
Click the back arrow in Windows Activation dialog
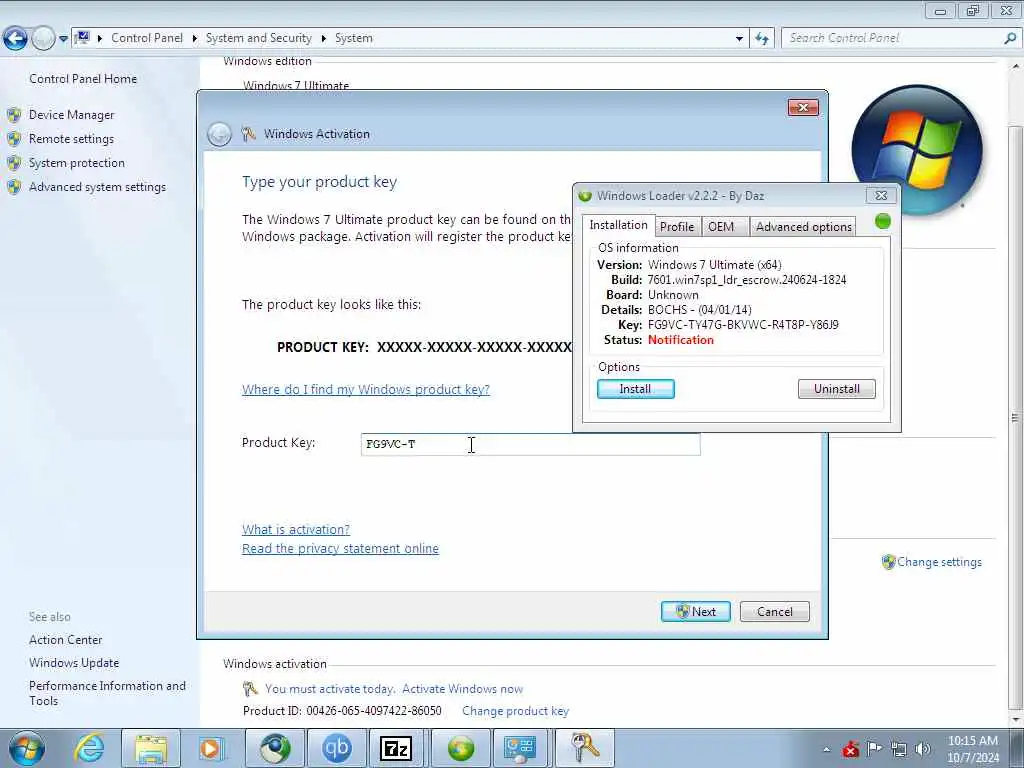[x=219, y=135]
